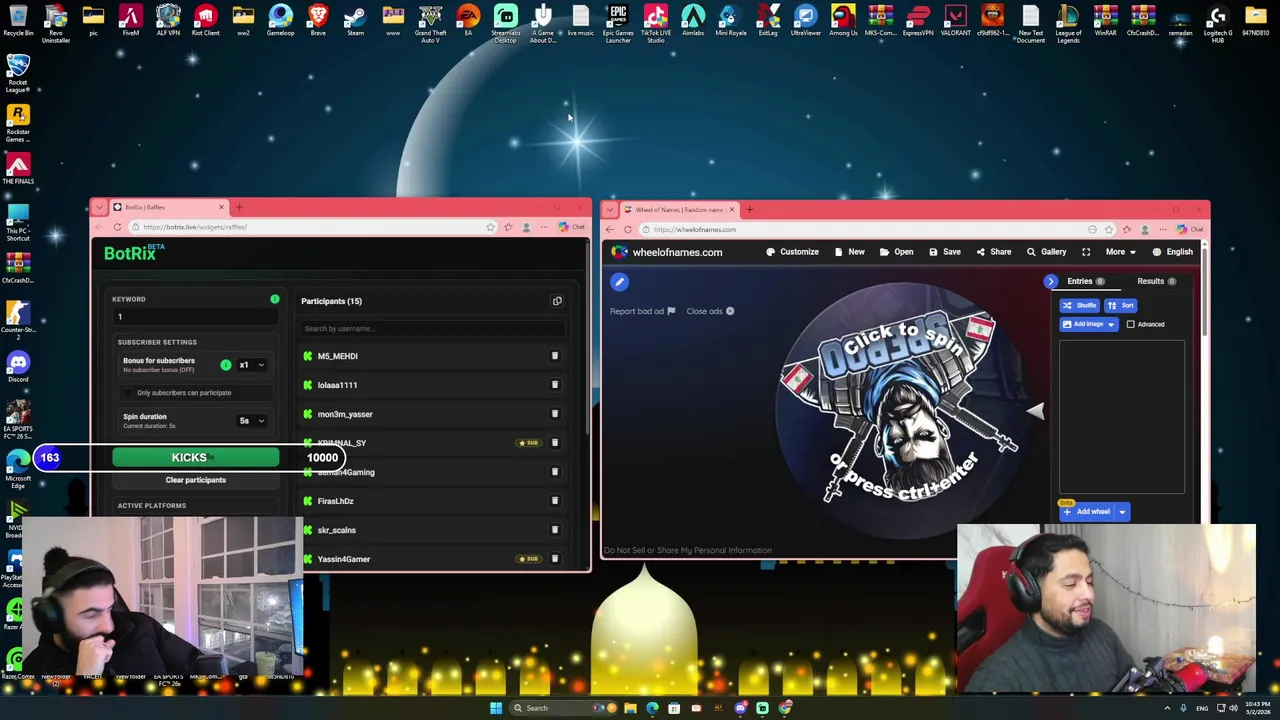Image resolution: width=1280 pixels, height=720 pixels.
Task: Open subscriber bonus x1 dropdown
Action: click(251, 365)
